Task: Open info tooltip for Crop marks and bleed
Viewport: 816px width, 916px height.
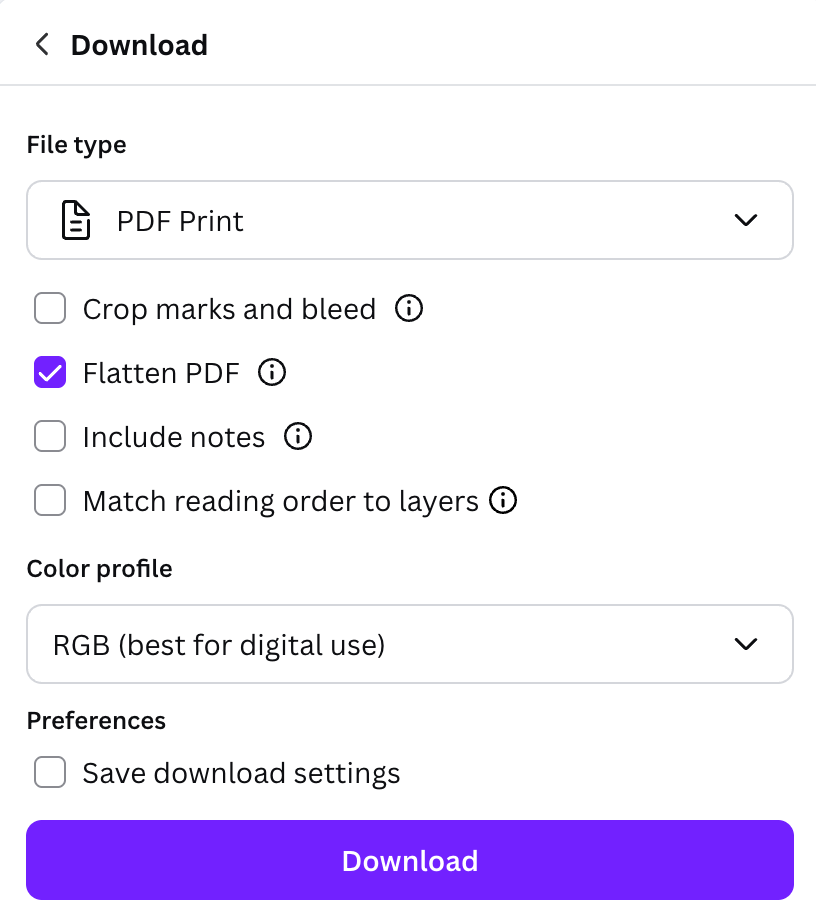Action: click(409, 309)
